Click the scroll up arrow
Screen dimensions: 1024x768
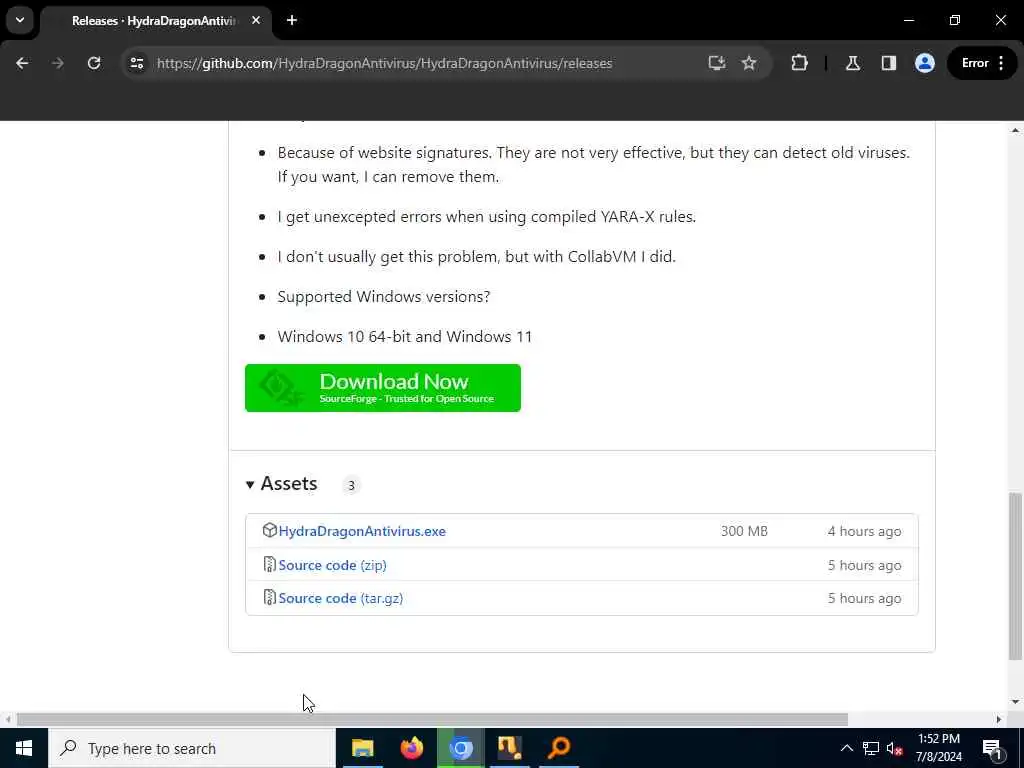click(1015, 130)
